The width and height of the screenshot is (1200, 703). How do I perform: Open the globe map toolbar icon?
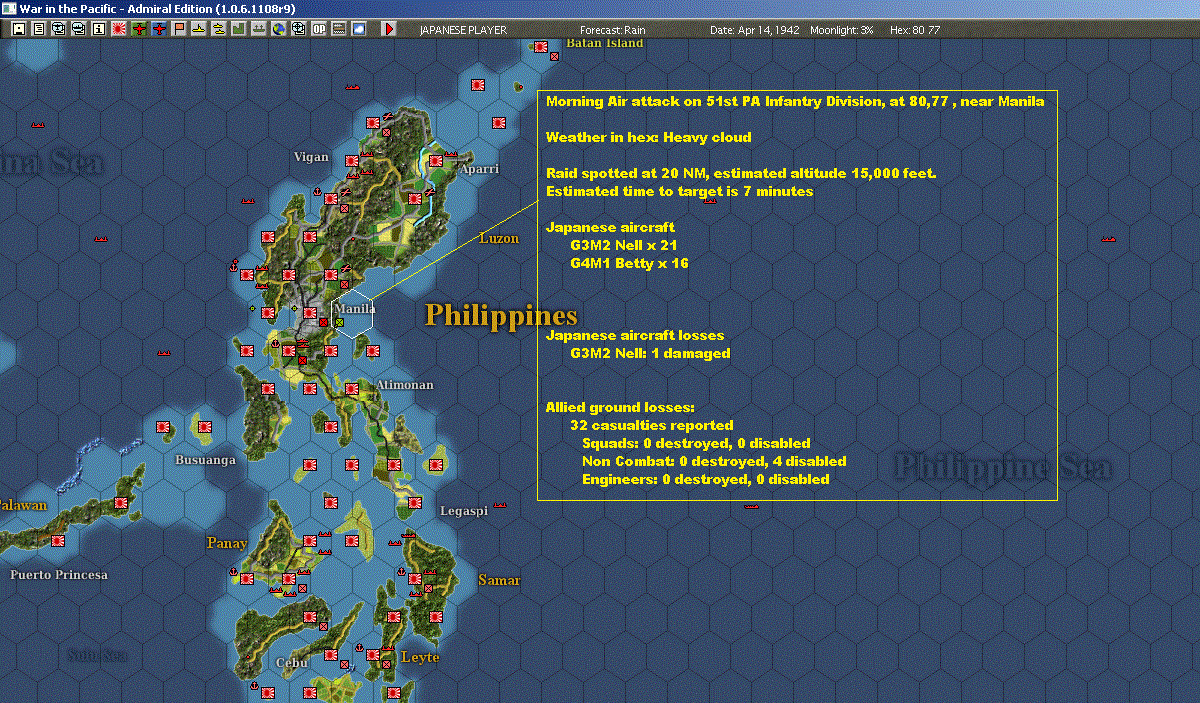pyautogui.click(x=279, y=29)
